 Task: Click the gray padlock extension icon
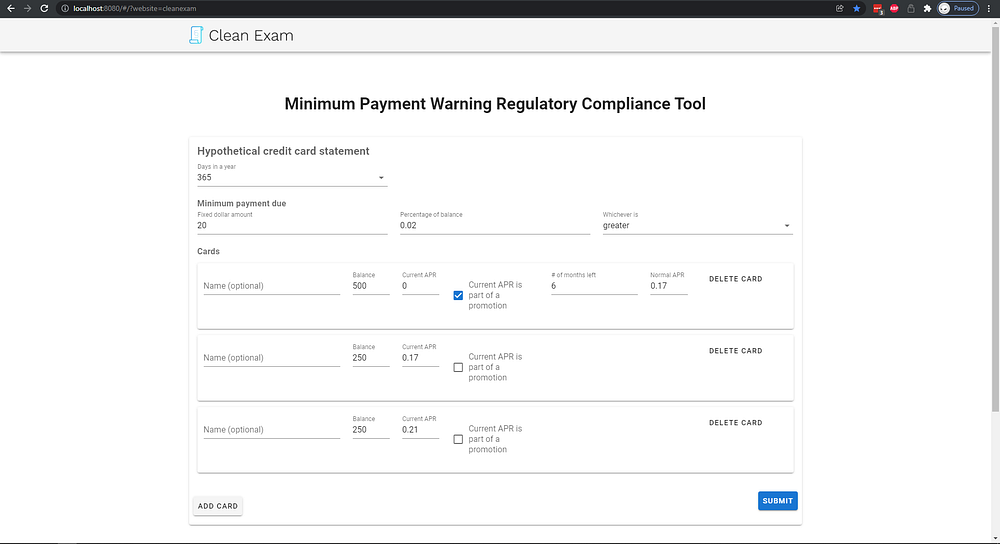pyautogui.click(x=911, y=8)
